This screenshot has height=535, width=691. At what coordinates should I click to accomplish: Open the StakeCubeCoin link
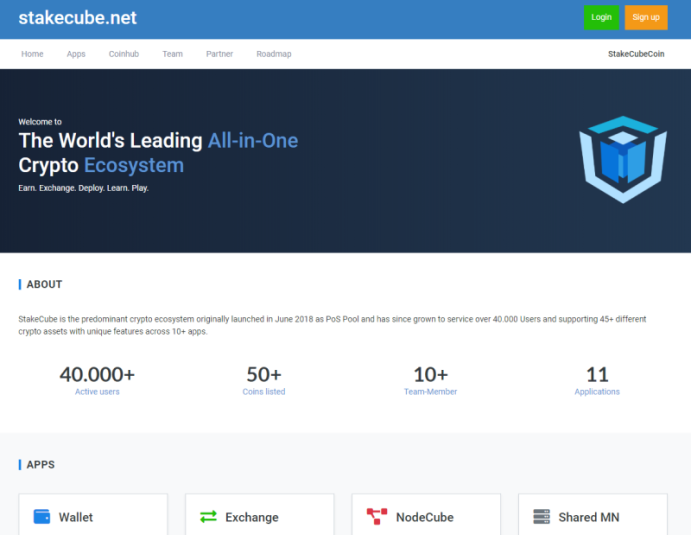(x=636, y=54)
